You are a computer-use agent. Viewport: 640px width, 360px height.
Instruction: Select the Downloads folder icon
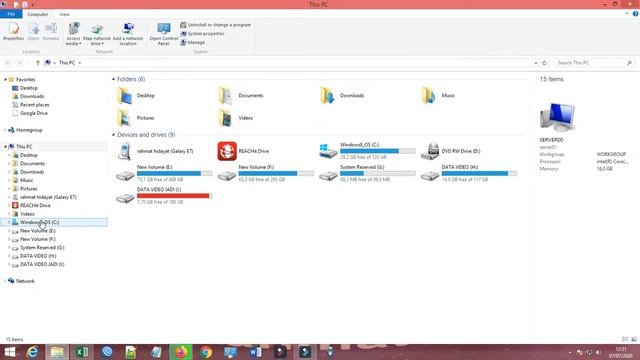click(328, 96)
